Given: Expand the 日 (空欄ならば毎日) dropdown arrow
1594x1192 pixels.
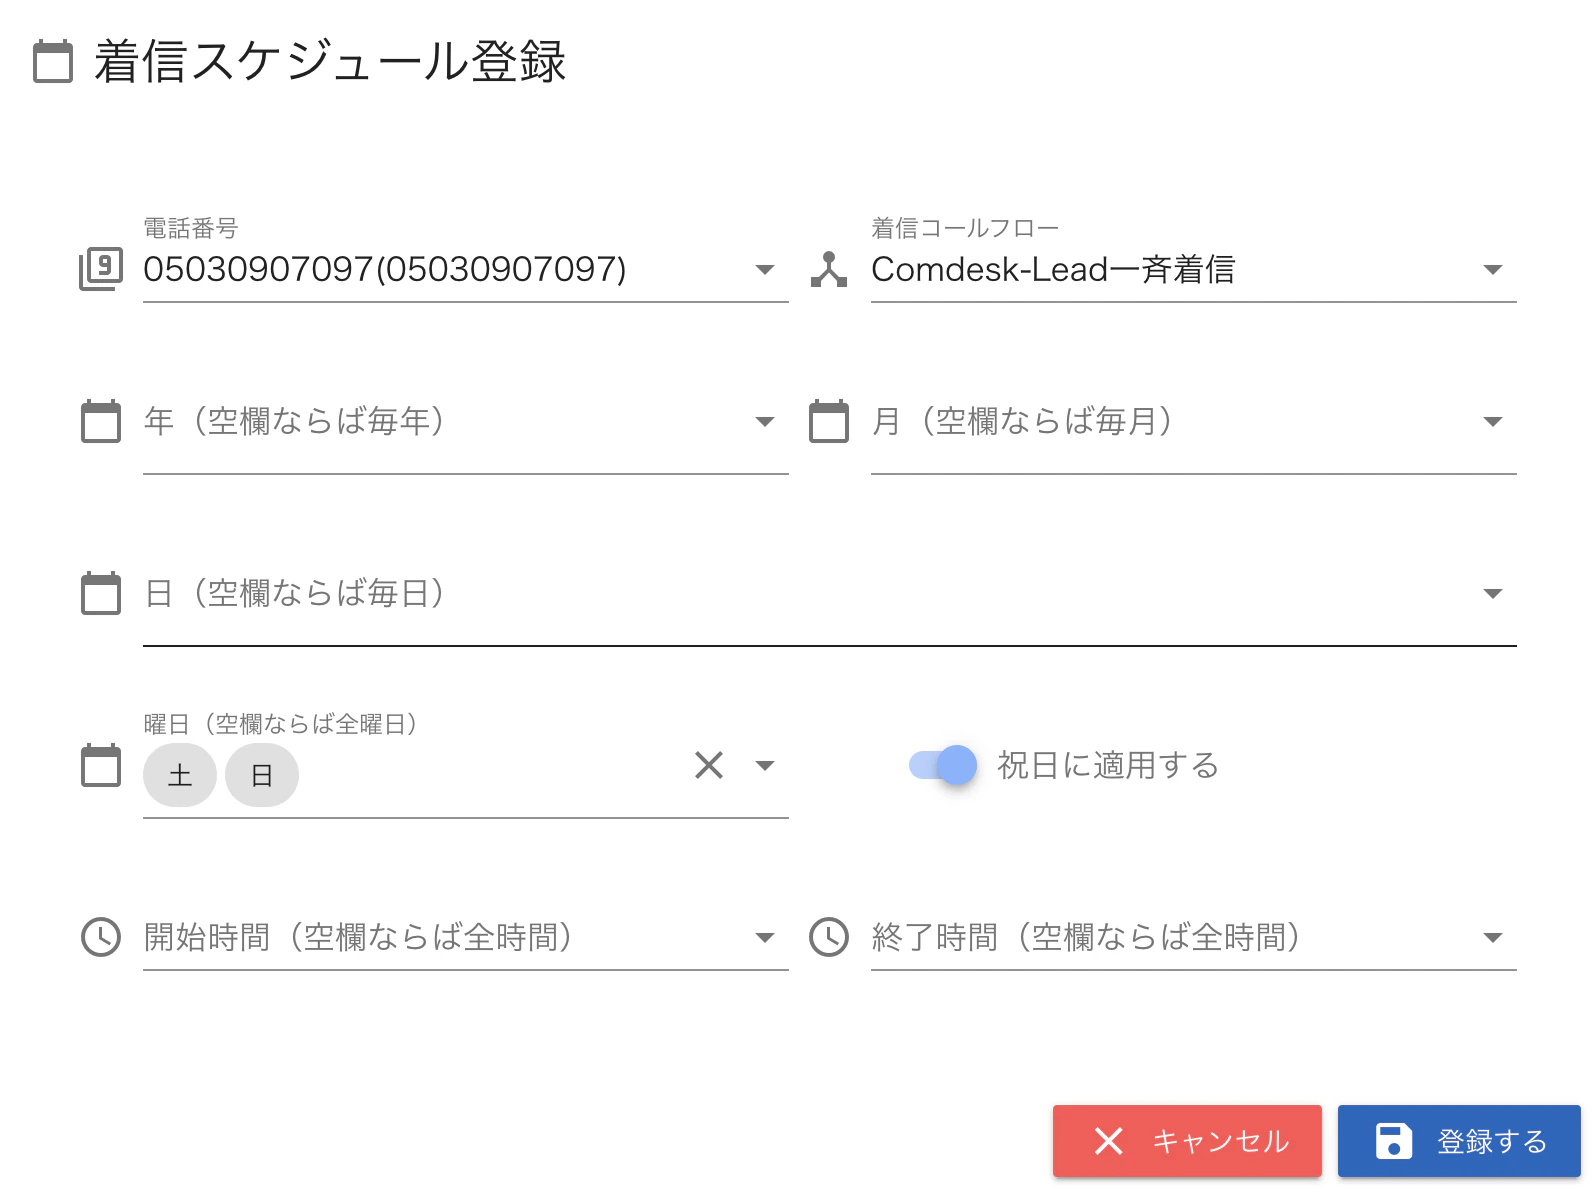Looking at the screenshot, I should click(1493, 593).
